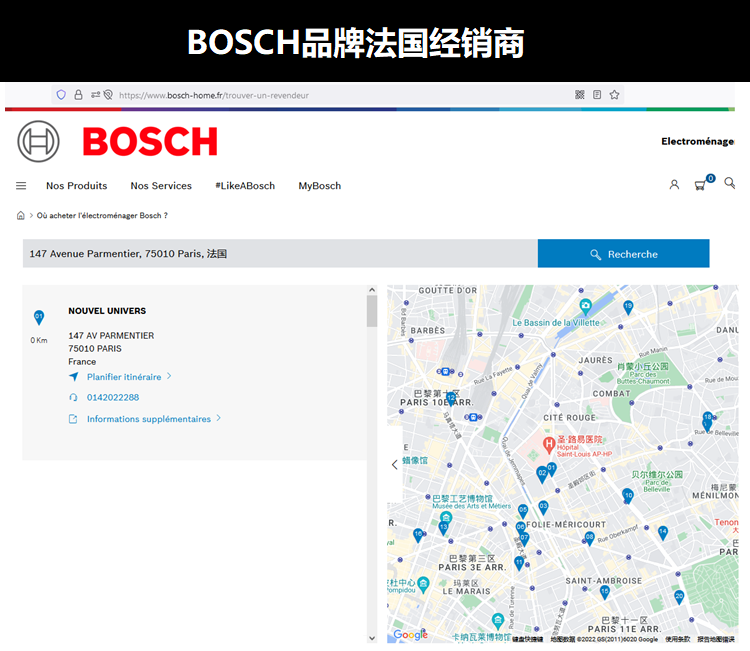Click the Hôpital Saint-Louis H marker
The width and height of the screenshot is (750, 651).
click(549, 444)
